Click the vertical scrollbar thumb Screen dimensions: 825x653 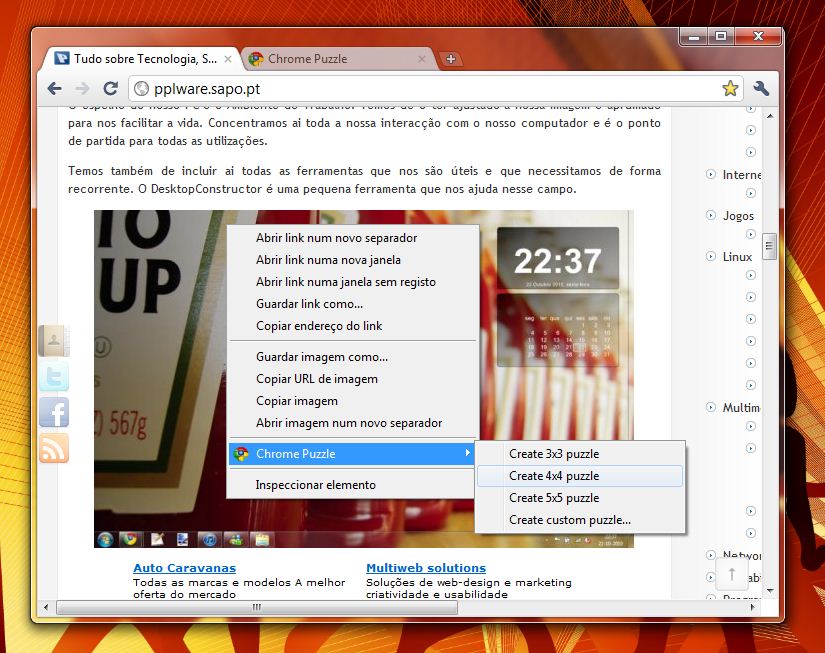[769, 246]
